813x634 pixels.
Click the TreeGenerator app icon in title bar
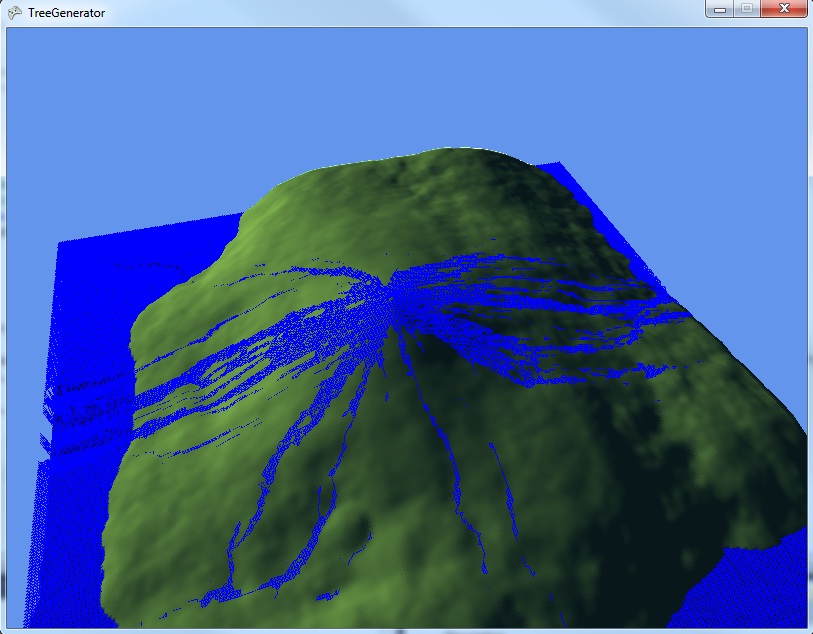click(14, 12)
